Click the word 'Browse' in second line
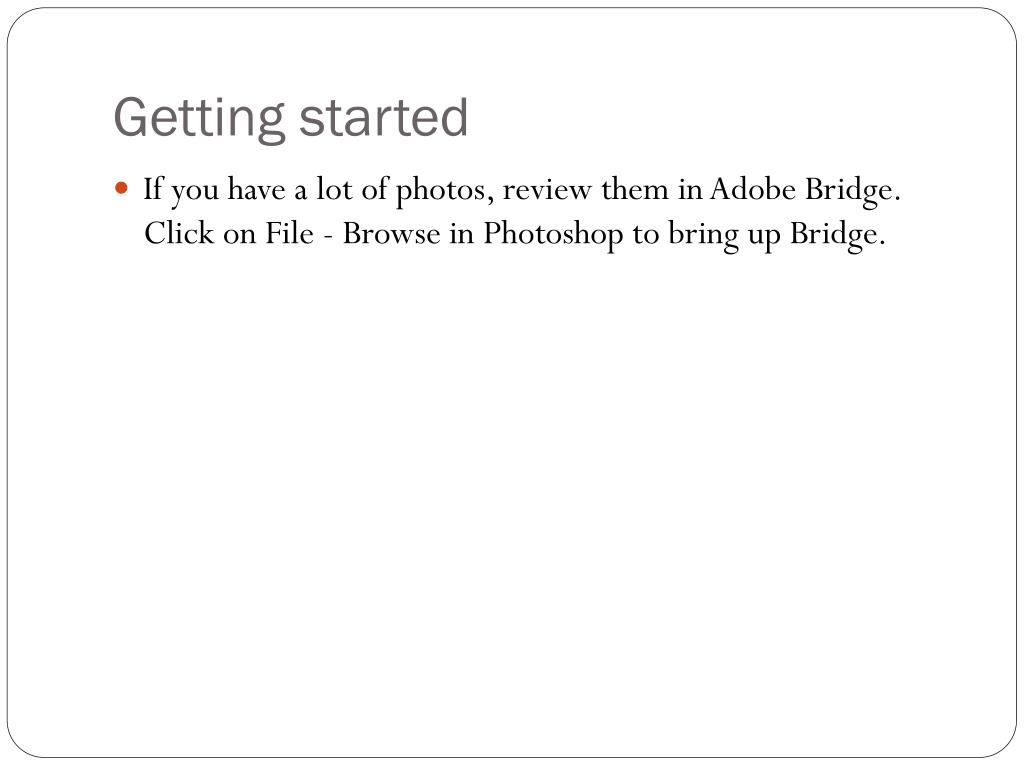The height and width of the screenshot is (768, 1024). click(391, 233)
